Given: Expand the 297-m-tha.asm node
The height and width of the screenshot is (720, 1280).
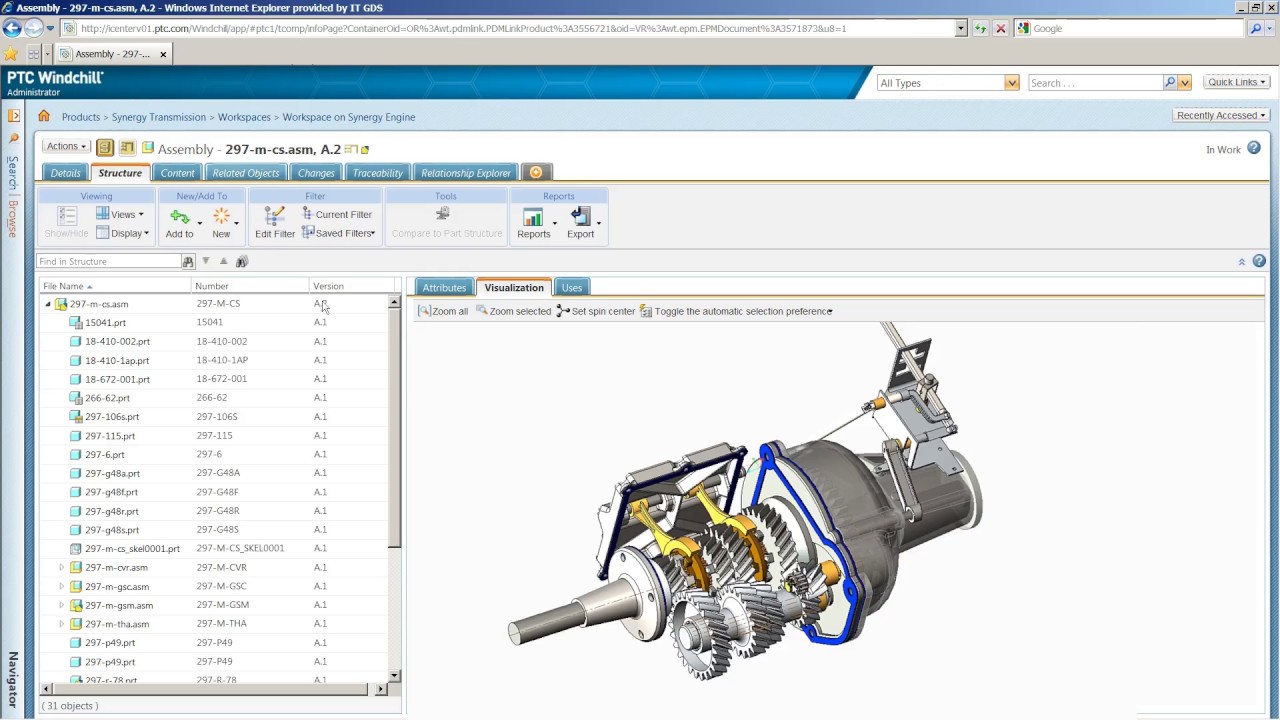Looking at the screenshot, I should coord(61,624).
